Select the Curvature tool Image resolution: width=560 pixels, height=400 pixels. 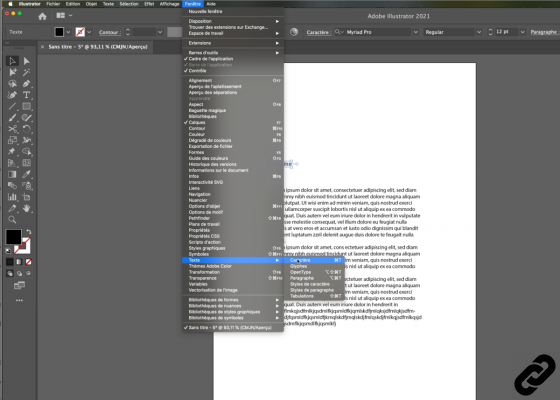[x=12, y=95]
